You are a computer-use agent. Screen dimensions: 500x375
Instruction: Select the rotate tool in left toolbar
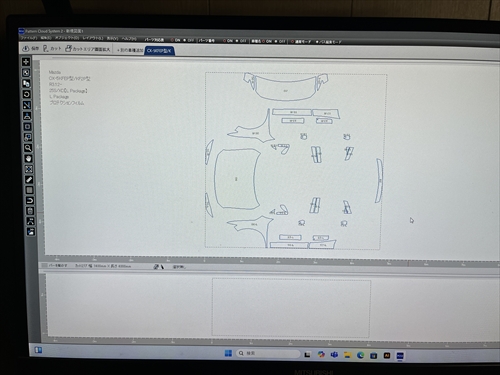[x=27, y=94]
